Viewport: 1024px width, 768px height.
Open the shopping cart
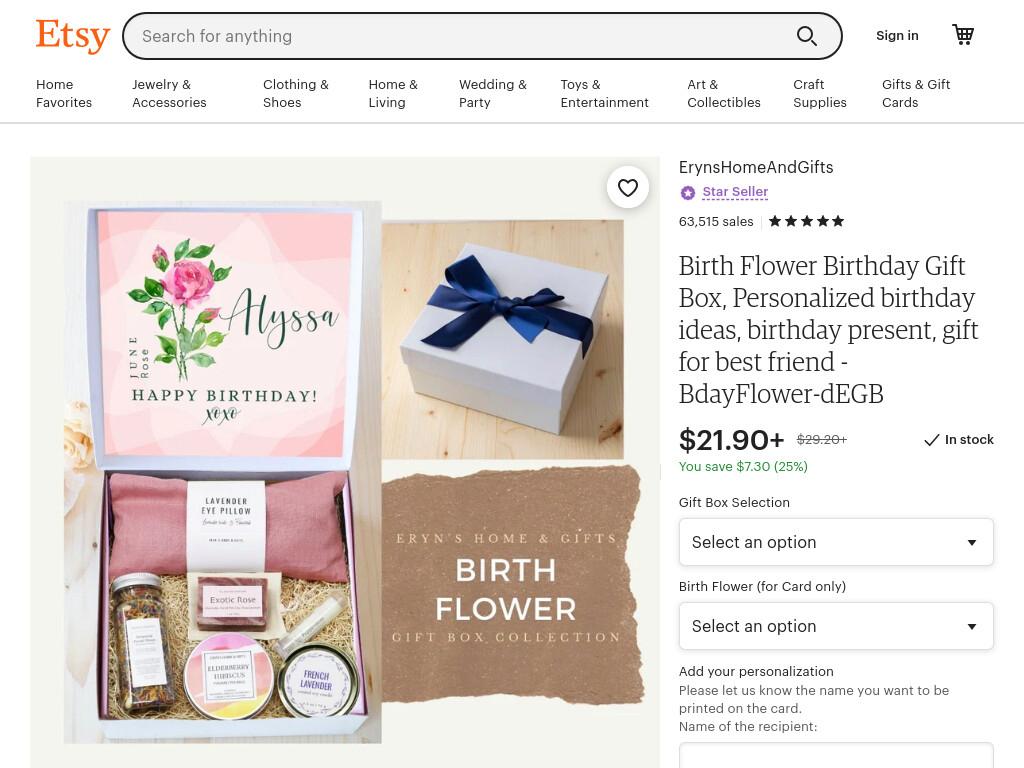coord(963,35)
